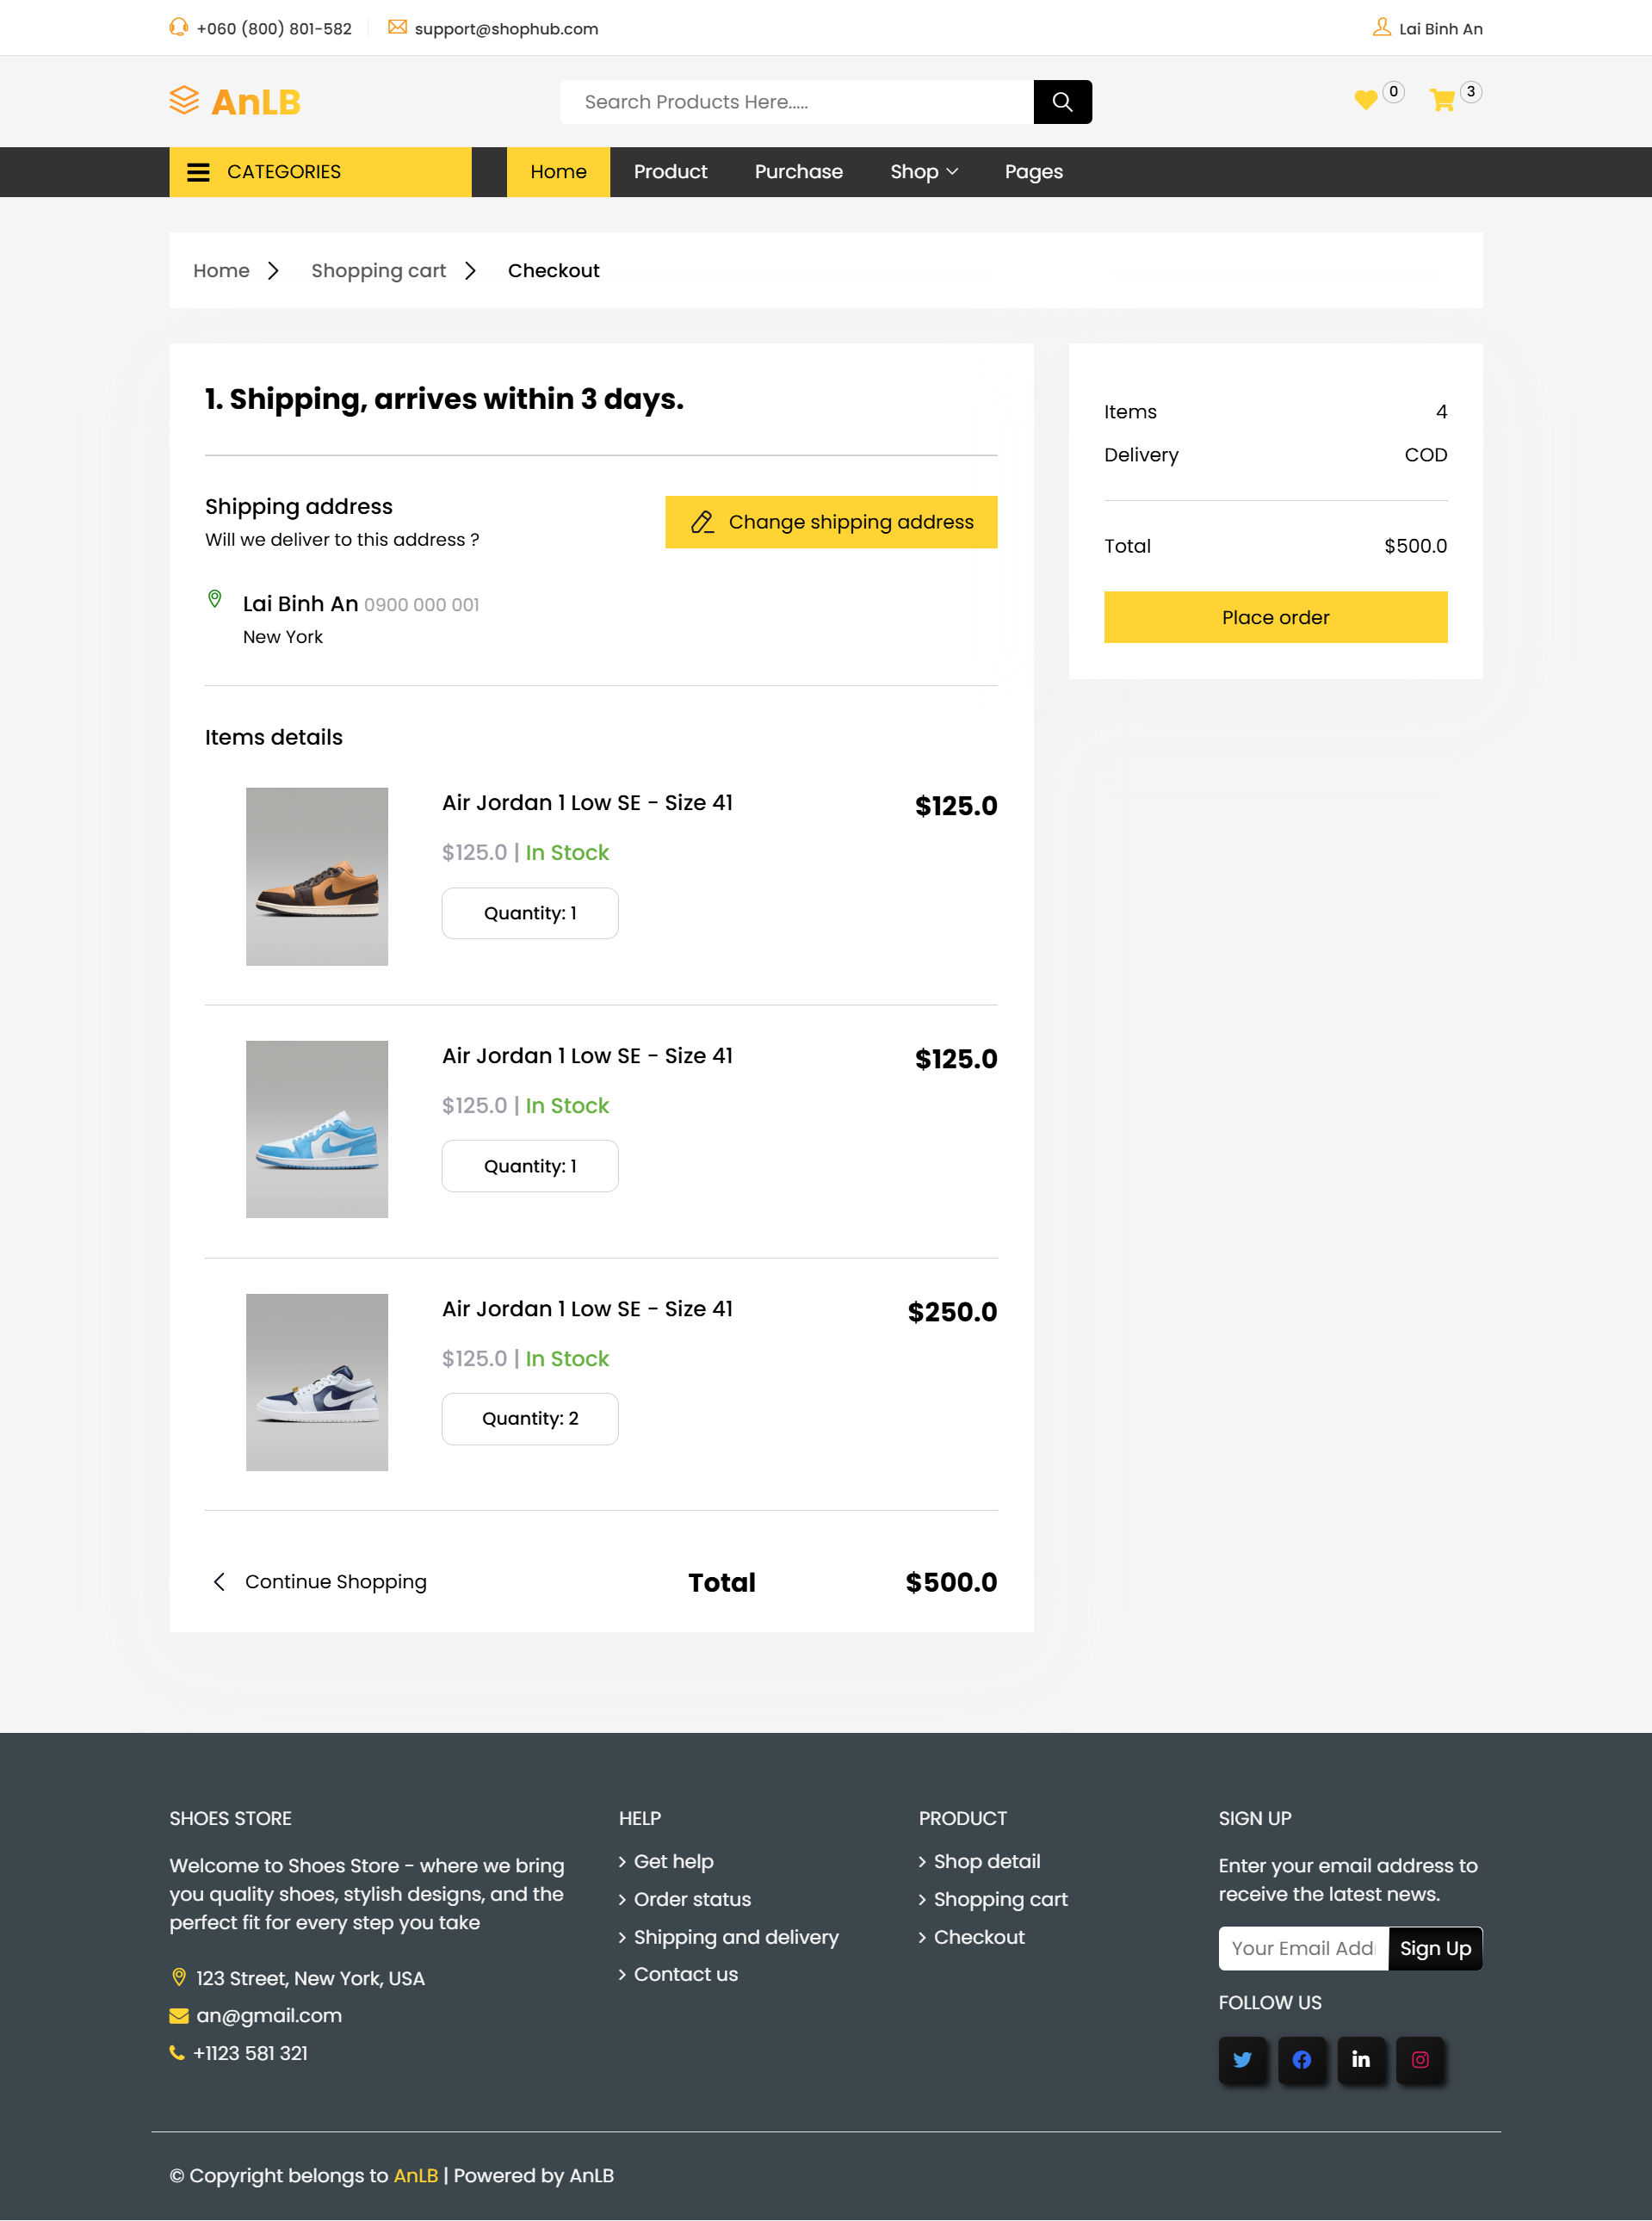Expand the Shop dropdown menu
This screenshot has height=2221, width=1652.
(924, 172)
